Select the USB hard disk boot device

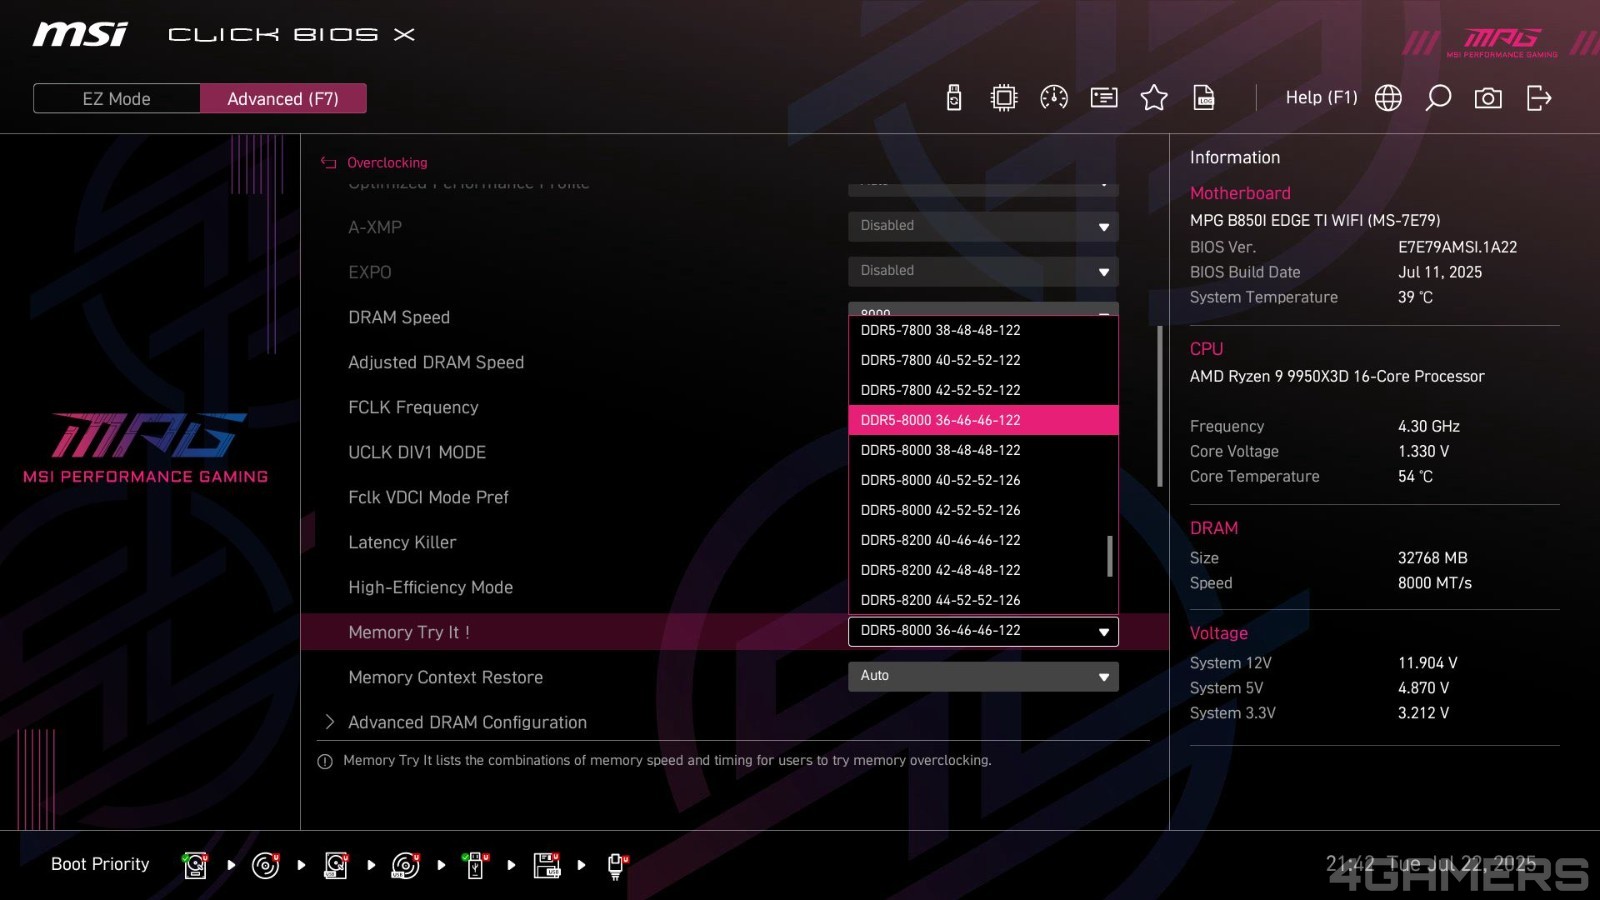click(336, 865)
